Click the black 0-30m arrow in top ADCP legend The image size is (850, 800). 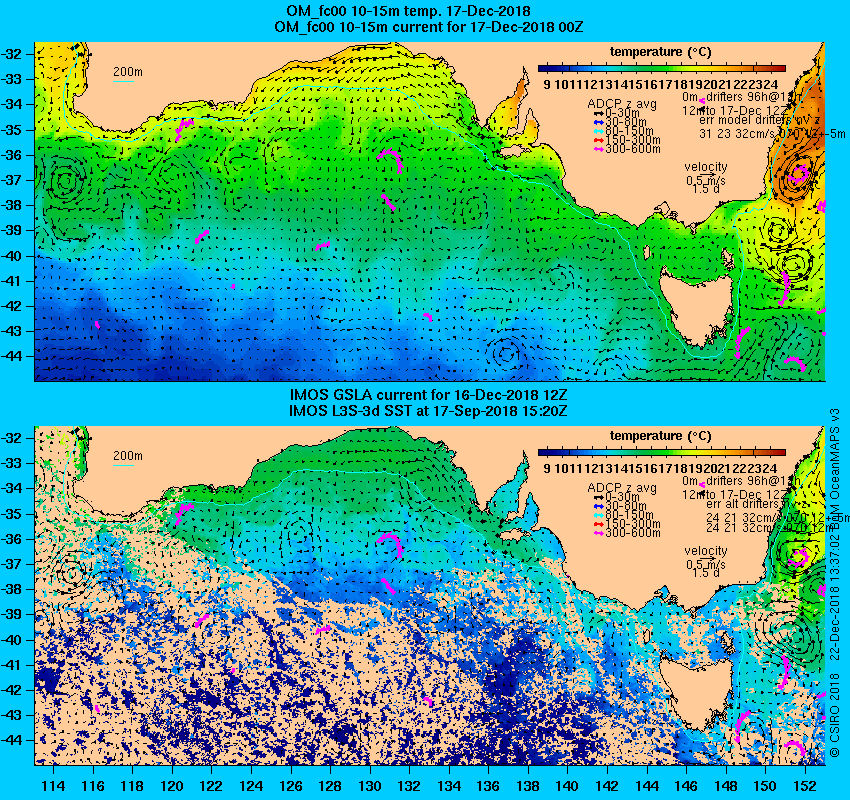(598, 114)
